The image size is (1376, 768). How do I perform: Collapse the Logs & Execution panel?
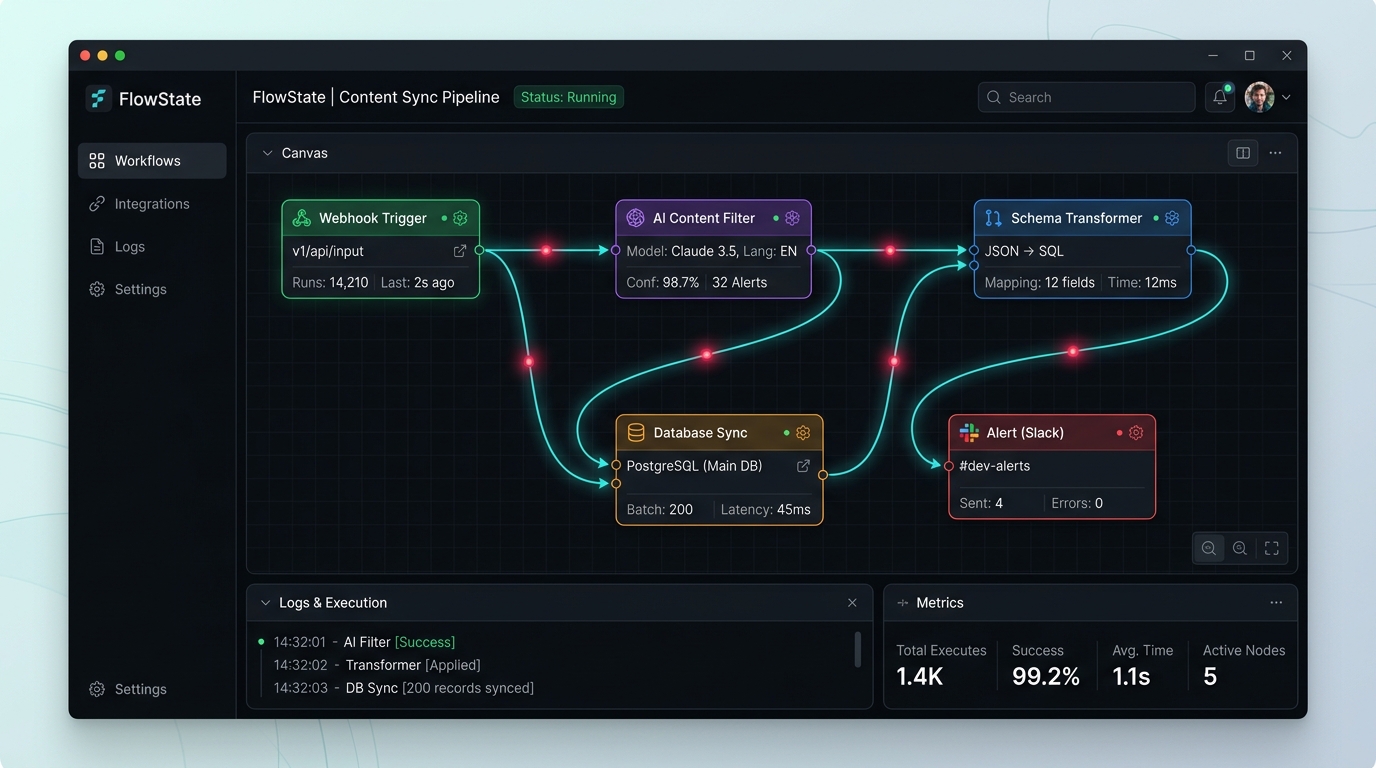click(266, 603)
